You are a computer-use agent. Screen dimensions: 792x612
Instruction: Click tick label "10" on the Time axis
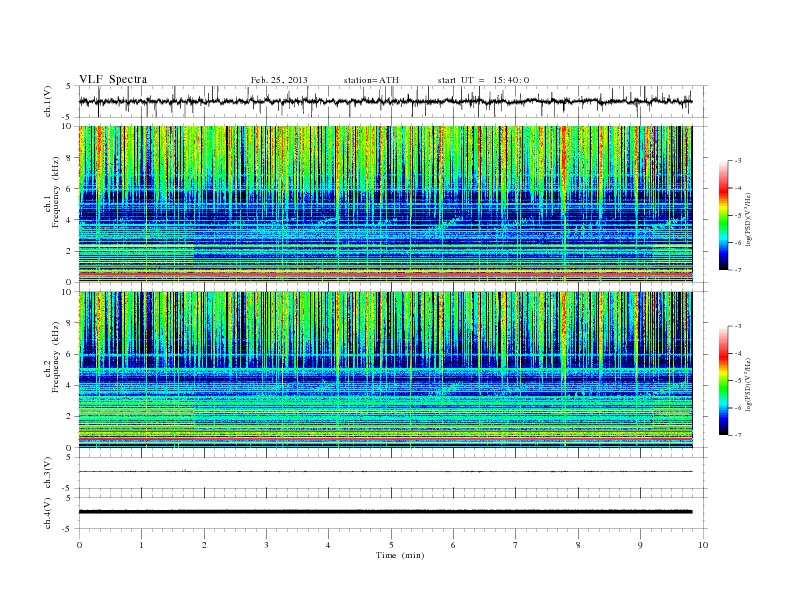tap(703, 545)
